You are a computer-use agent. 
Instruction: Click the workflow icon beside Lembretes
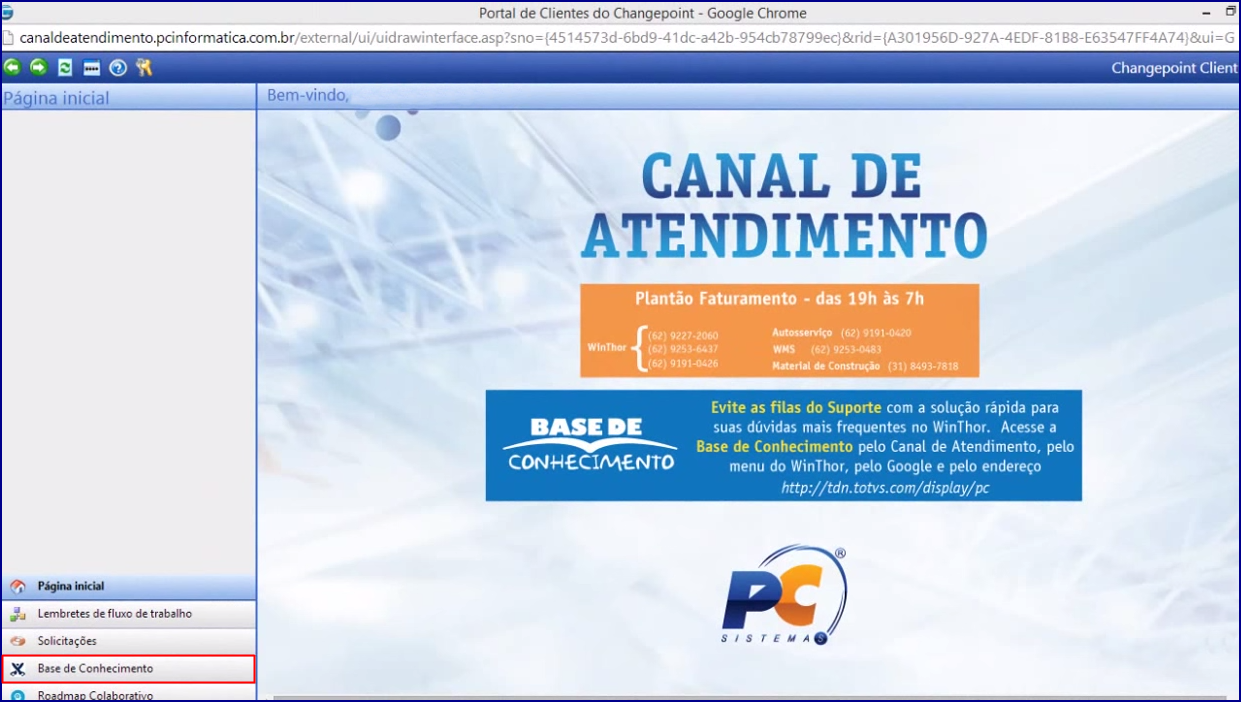[17, 614]
